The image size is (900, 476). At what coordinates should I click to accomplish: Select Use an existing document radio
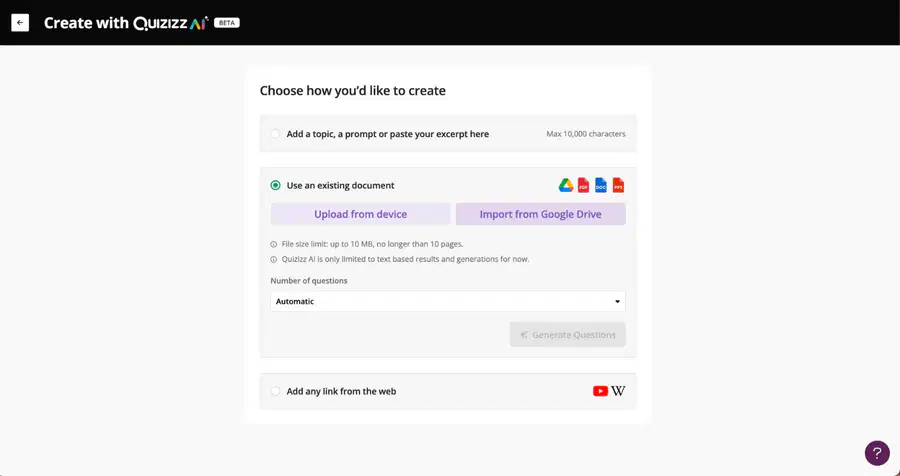click(x=276, y=185)
